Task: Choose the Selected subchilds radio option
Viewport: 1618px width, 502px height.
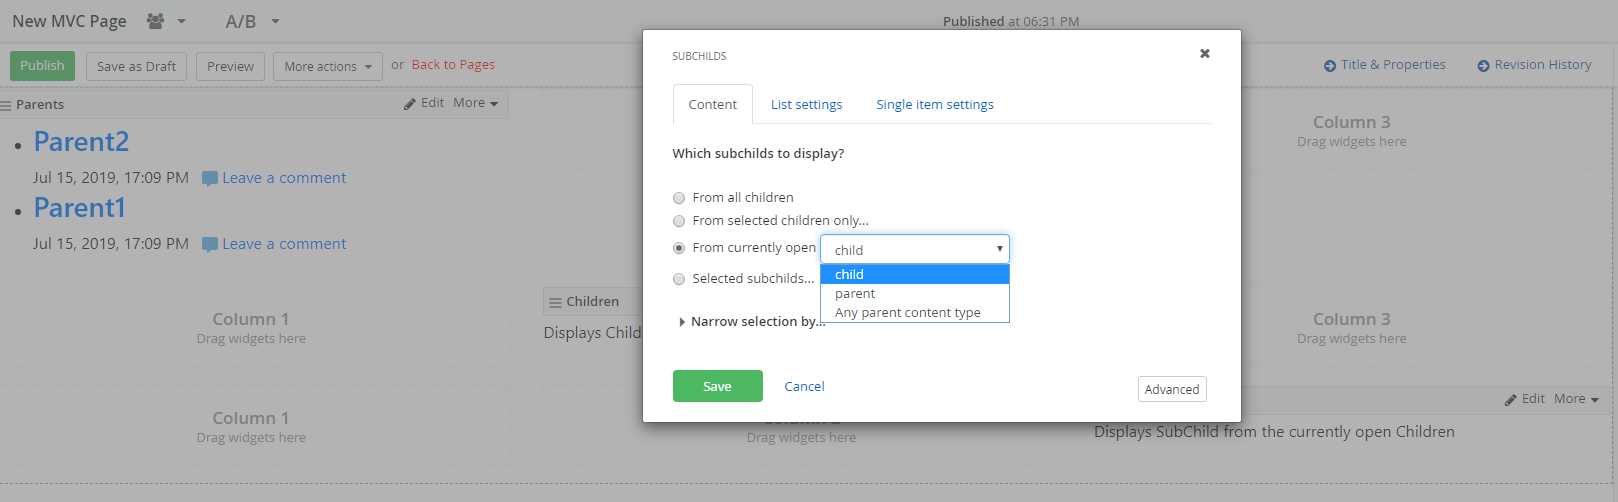Action: point(679,279)
